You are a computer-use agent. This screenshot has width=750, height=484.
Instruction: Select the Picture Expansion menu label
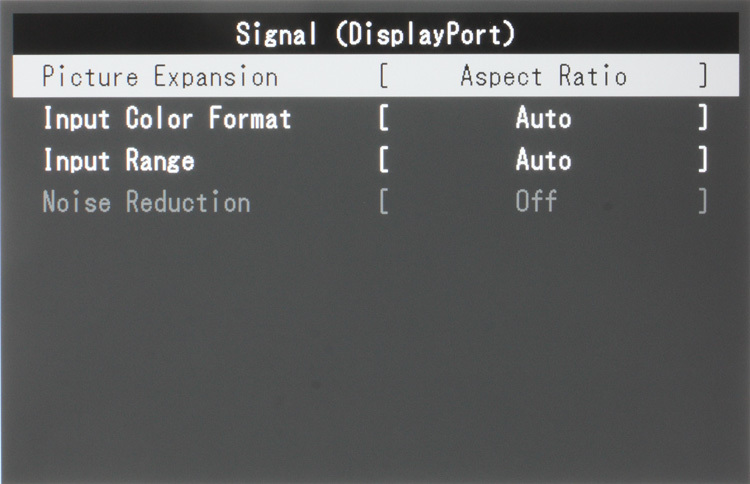click(160, 77)
